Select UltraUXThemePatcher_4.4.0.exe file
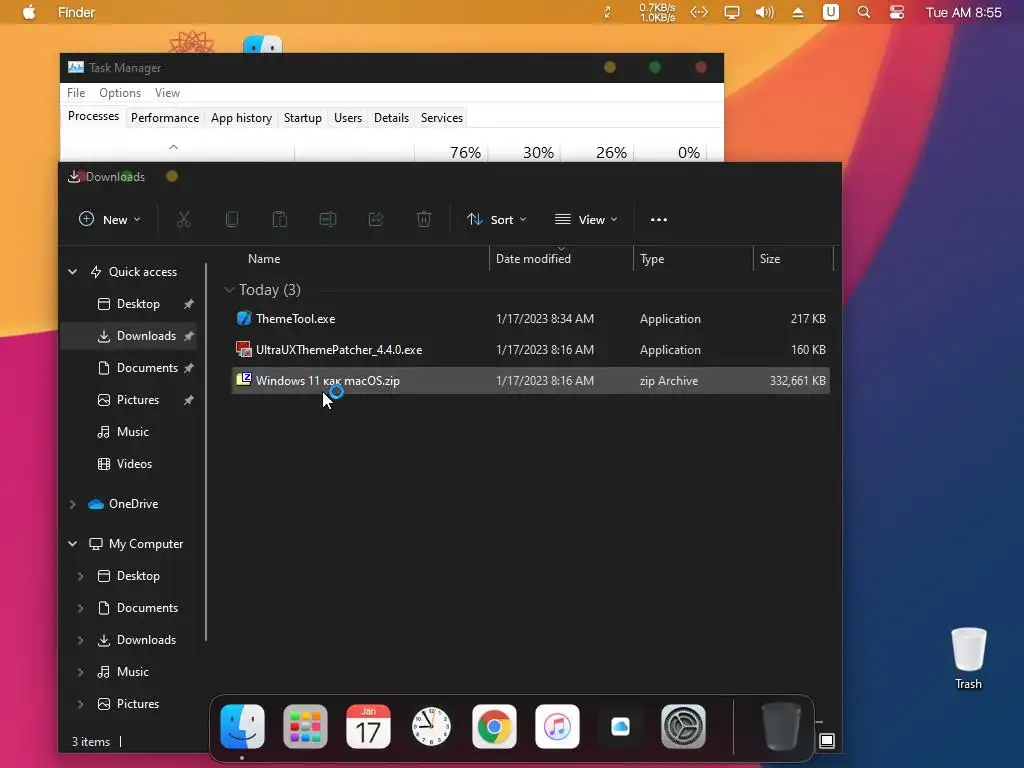 pos(530,349)
